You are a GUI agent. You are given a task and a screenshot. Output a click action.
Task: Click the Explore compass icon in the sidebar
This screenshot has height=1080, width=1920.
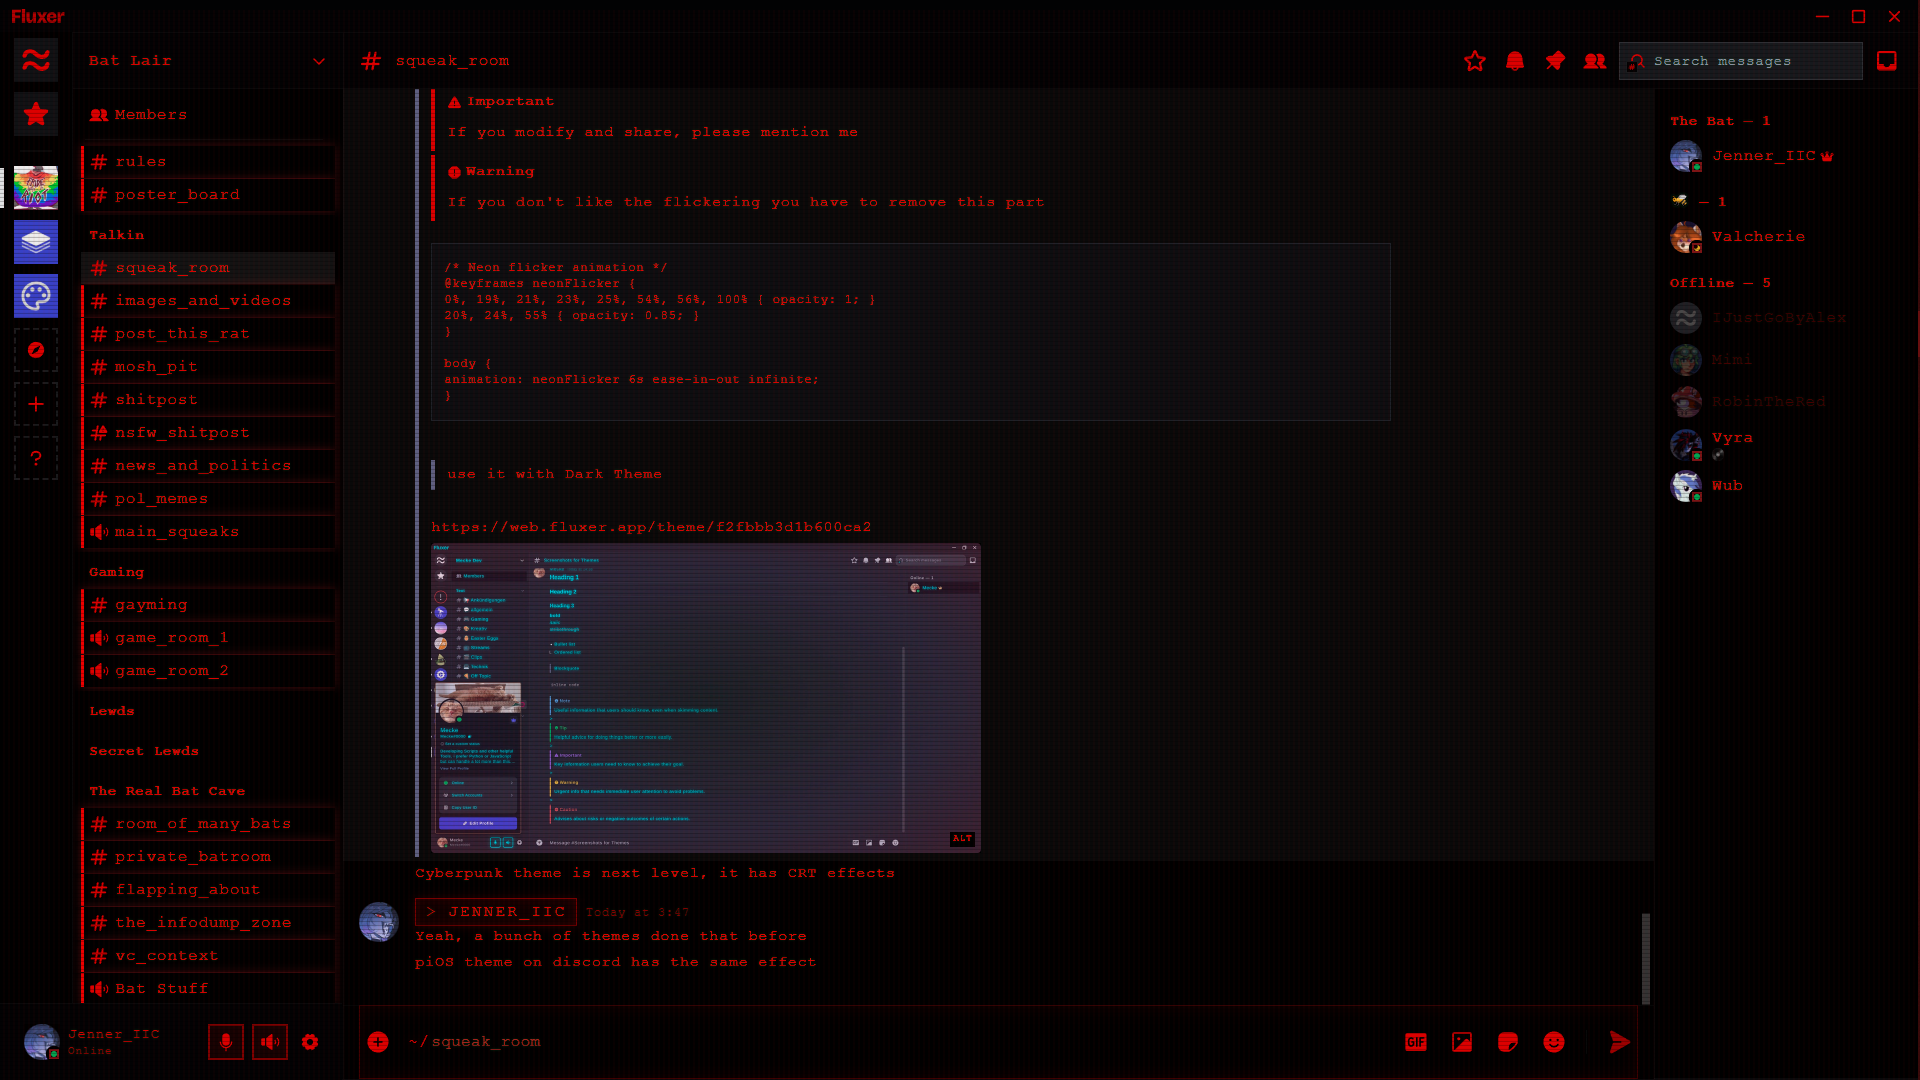(x=36, y=350)
